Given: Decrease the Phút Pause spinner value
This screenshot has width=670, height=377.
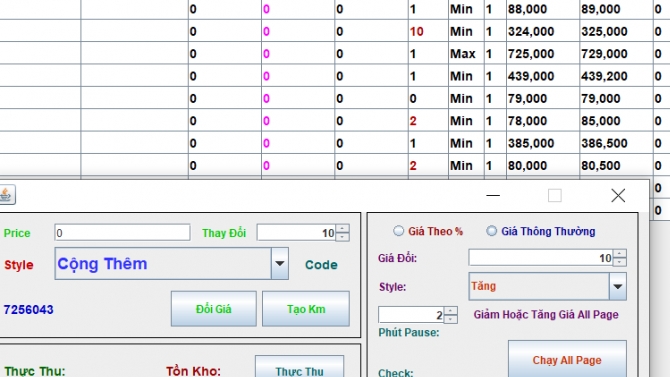Looking at the screenshot, I should click(450, 319).
